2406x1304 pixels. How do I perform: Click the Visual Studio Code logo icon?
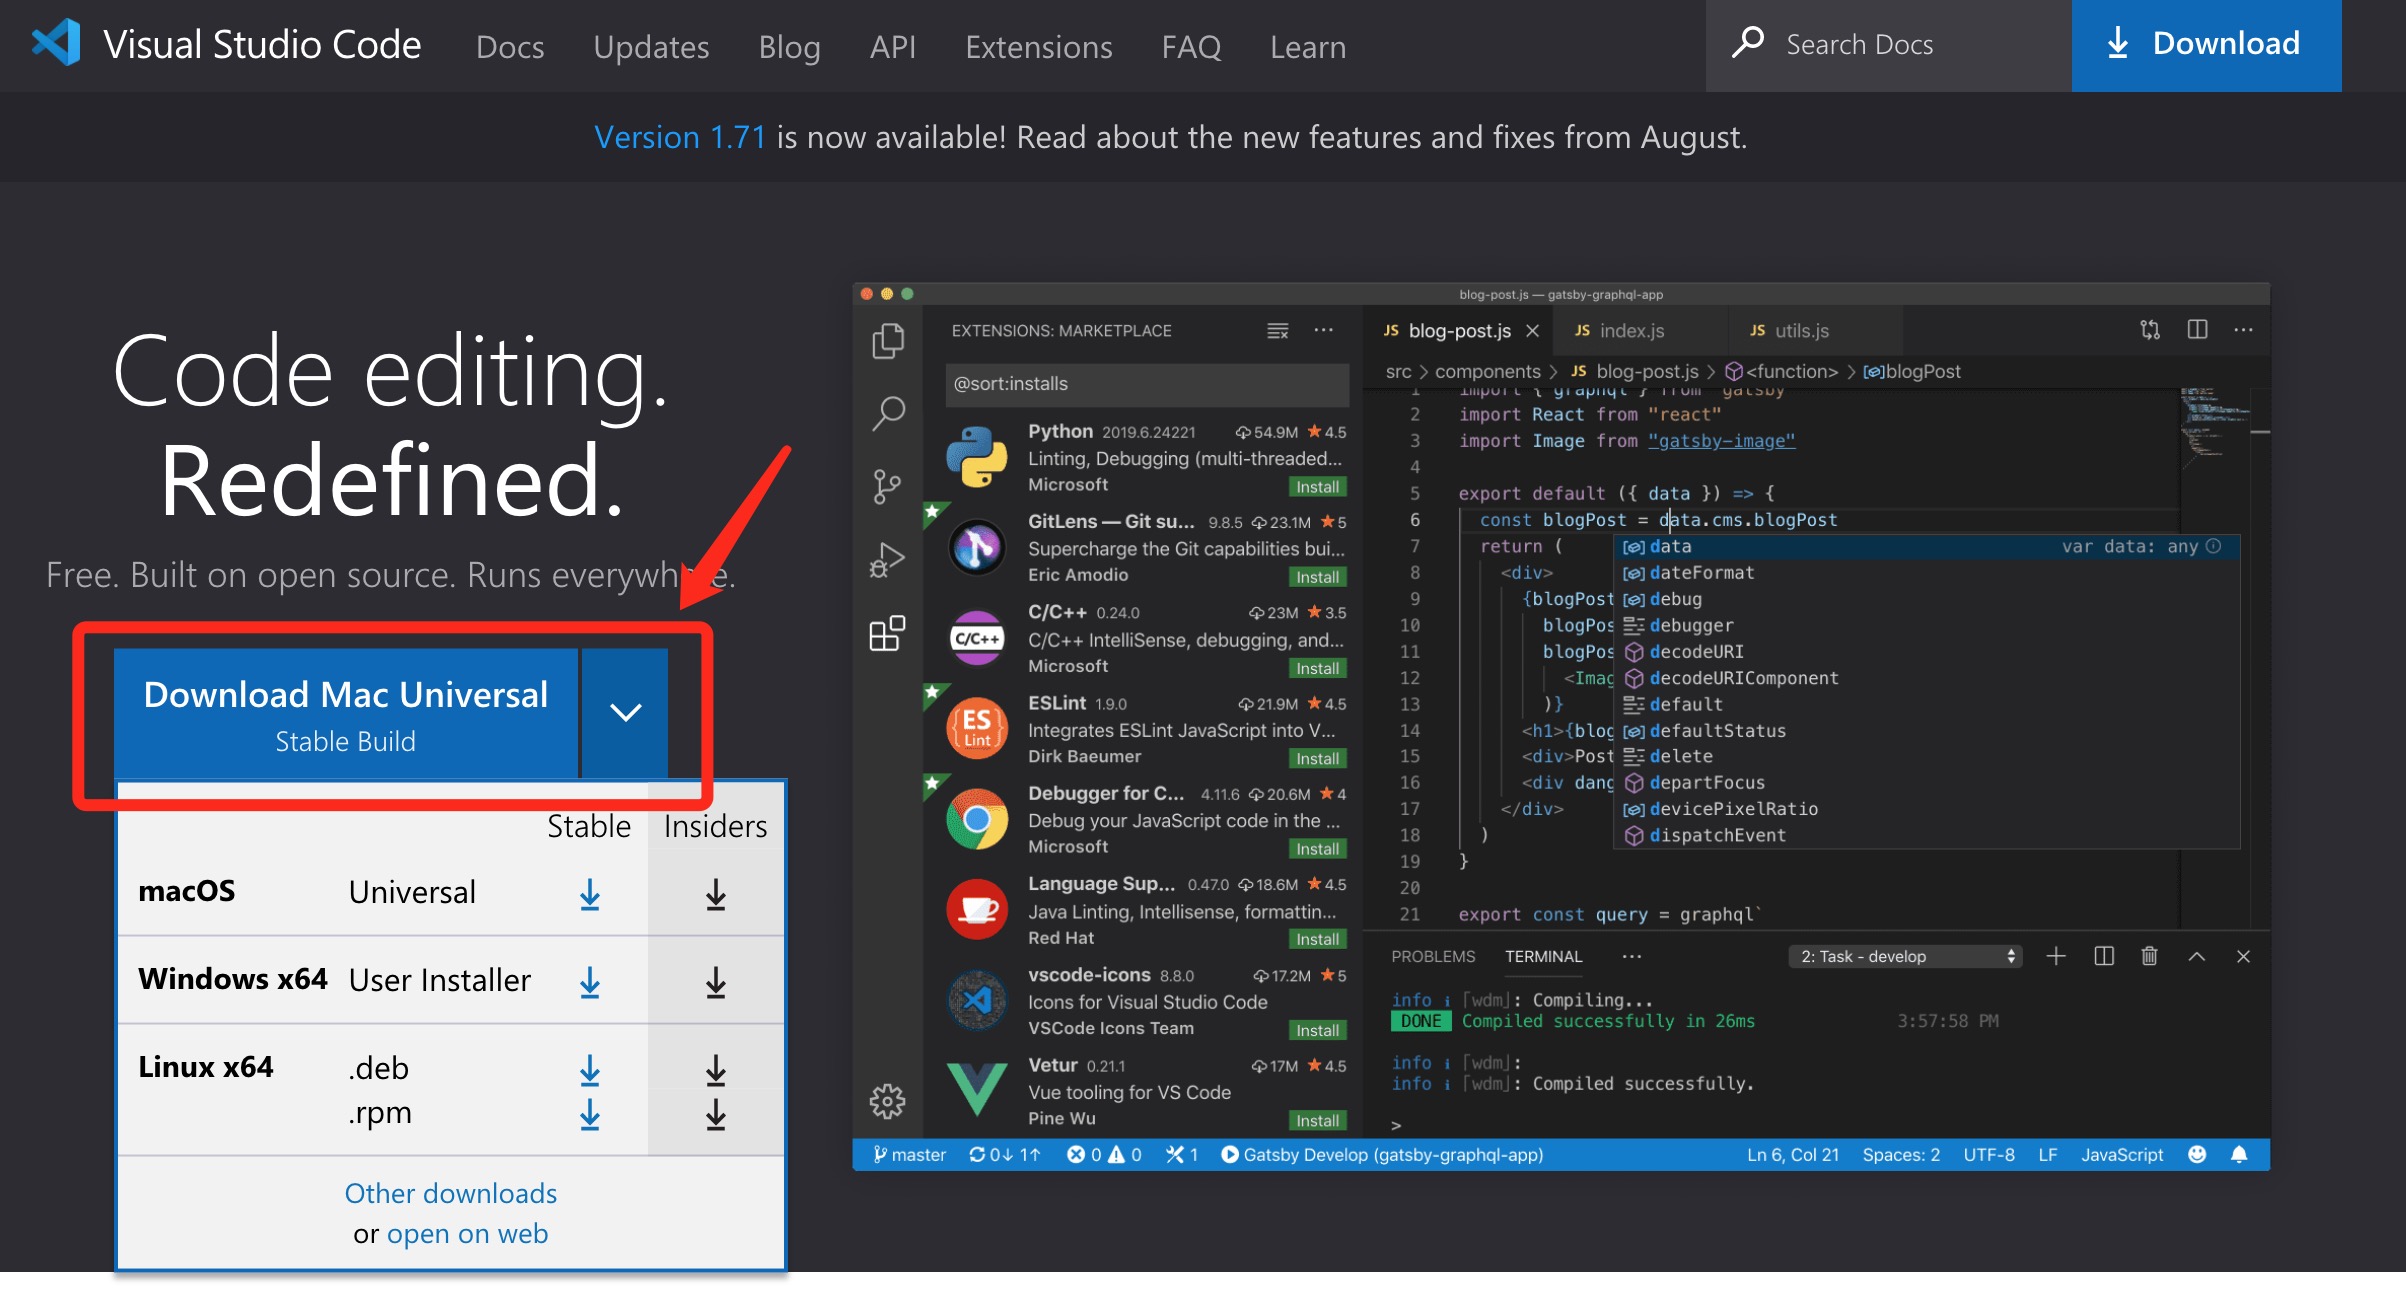click(56, 44)
